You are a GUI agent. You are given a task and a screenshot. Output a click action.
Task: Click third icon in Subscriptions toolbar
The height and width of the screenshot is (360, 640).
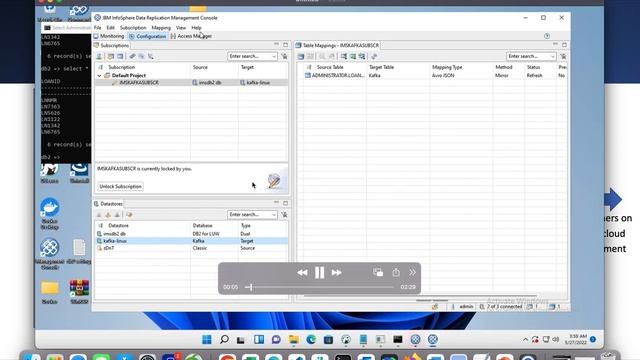tap(120, 56)
